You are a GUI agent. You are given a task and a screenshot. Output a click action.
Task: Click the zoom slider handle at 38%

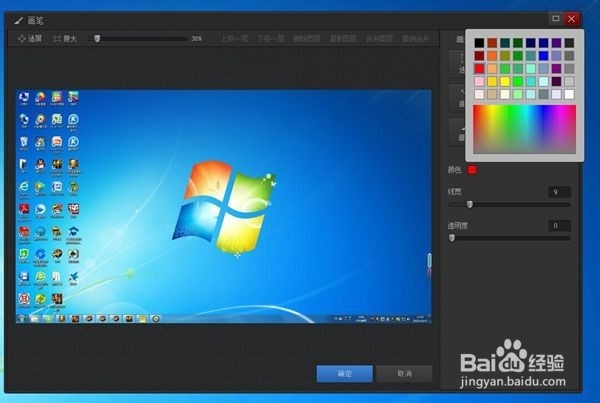[x=97, y=39]
